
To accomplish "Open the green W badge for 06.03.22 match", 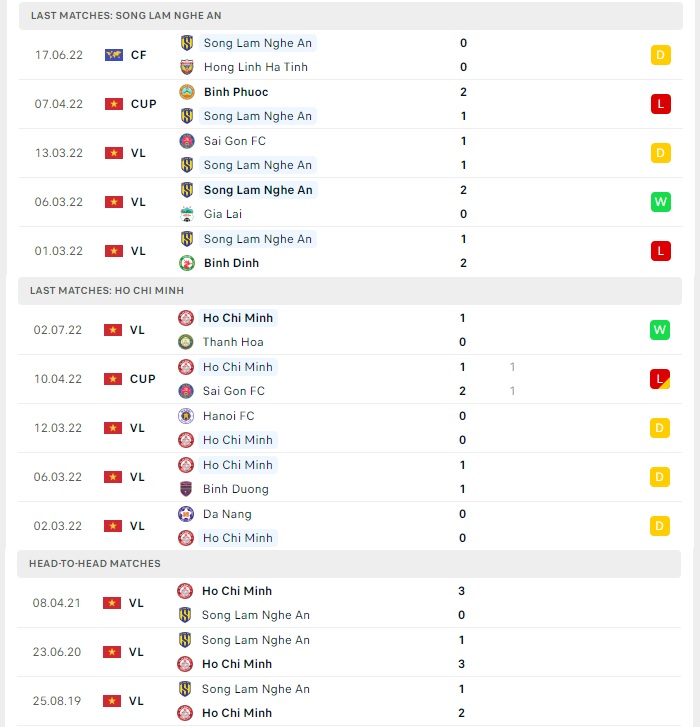I will coord(661,202).
